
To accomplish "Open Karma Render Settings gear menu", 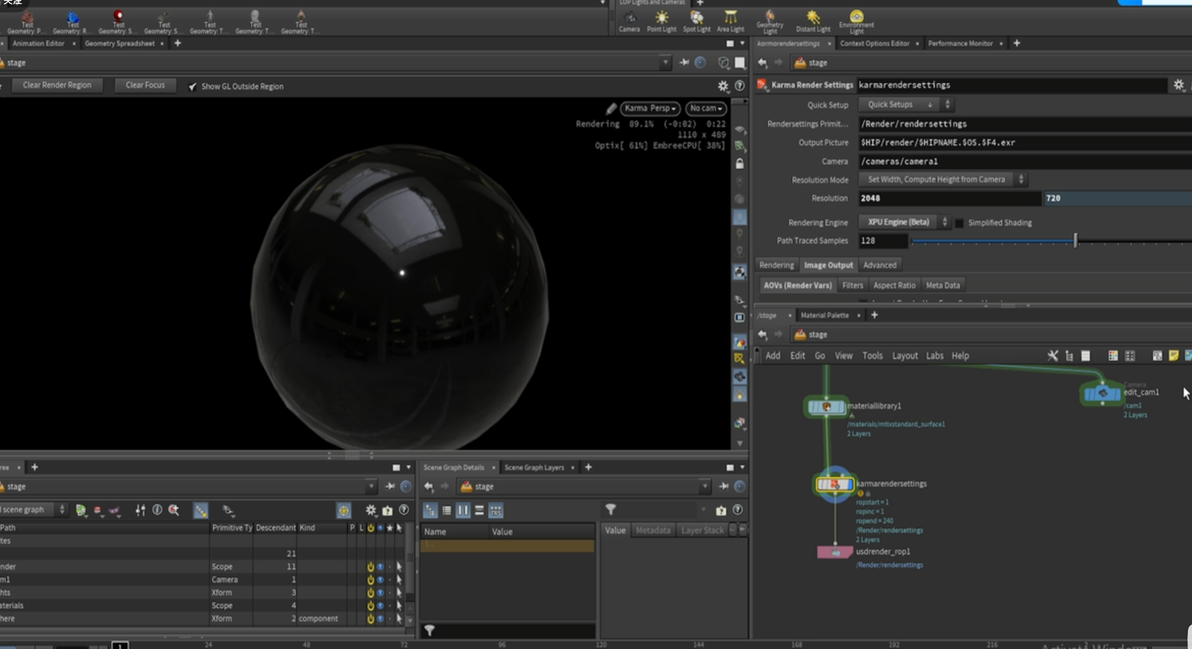I will [x=1179, y=86].
